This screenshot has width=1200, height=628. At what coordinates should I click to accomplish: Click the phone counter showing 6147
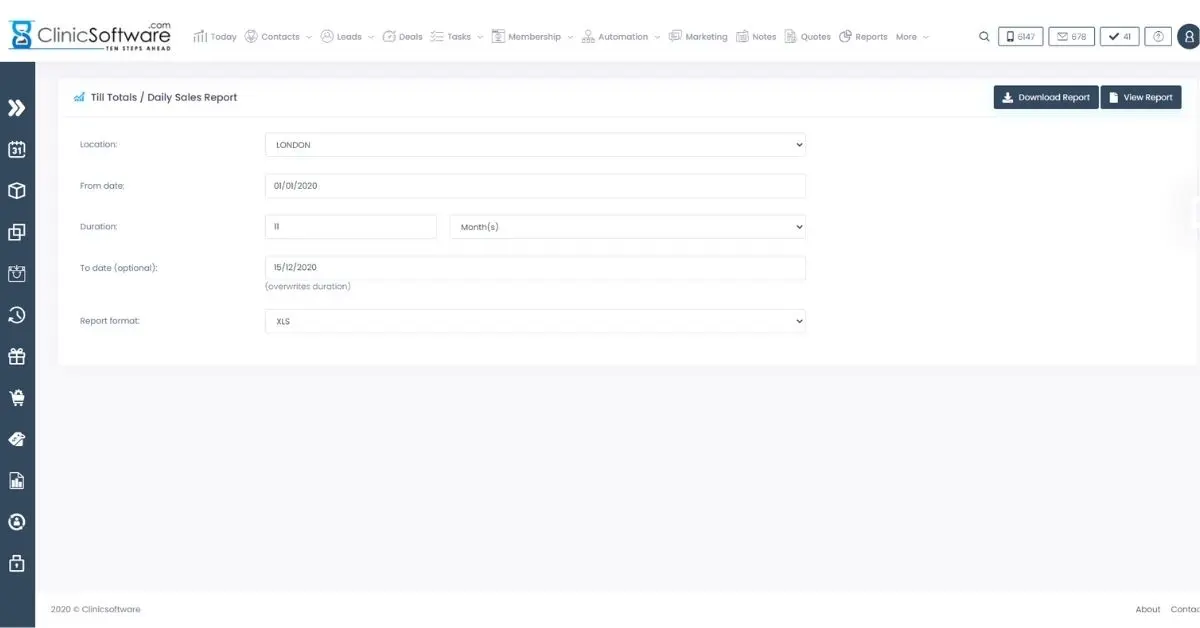click(x=1020, y=36)
